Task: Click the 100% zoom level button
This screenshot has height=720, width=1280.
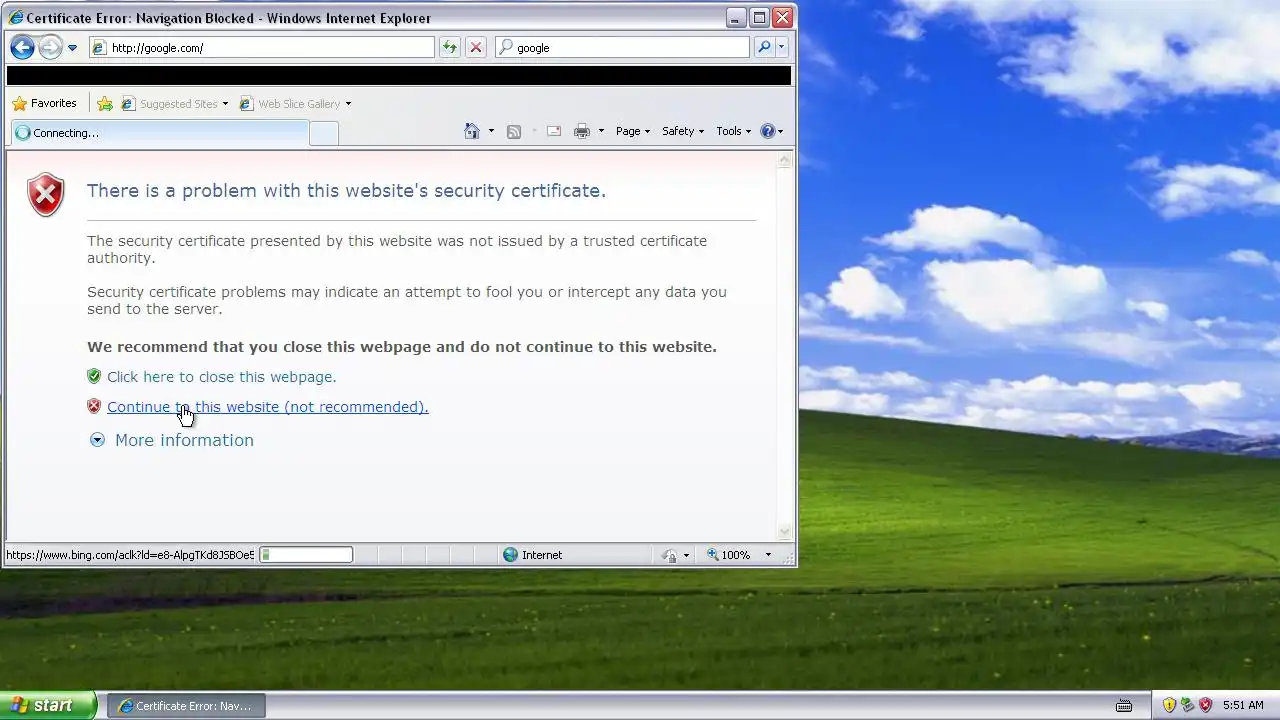Action: pos(729,555)
